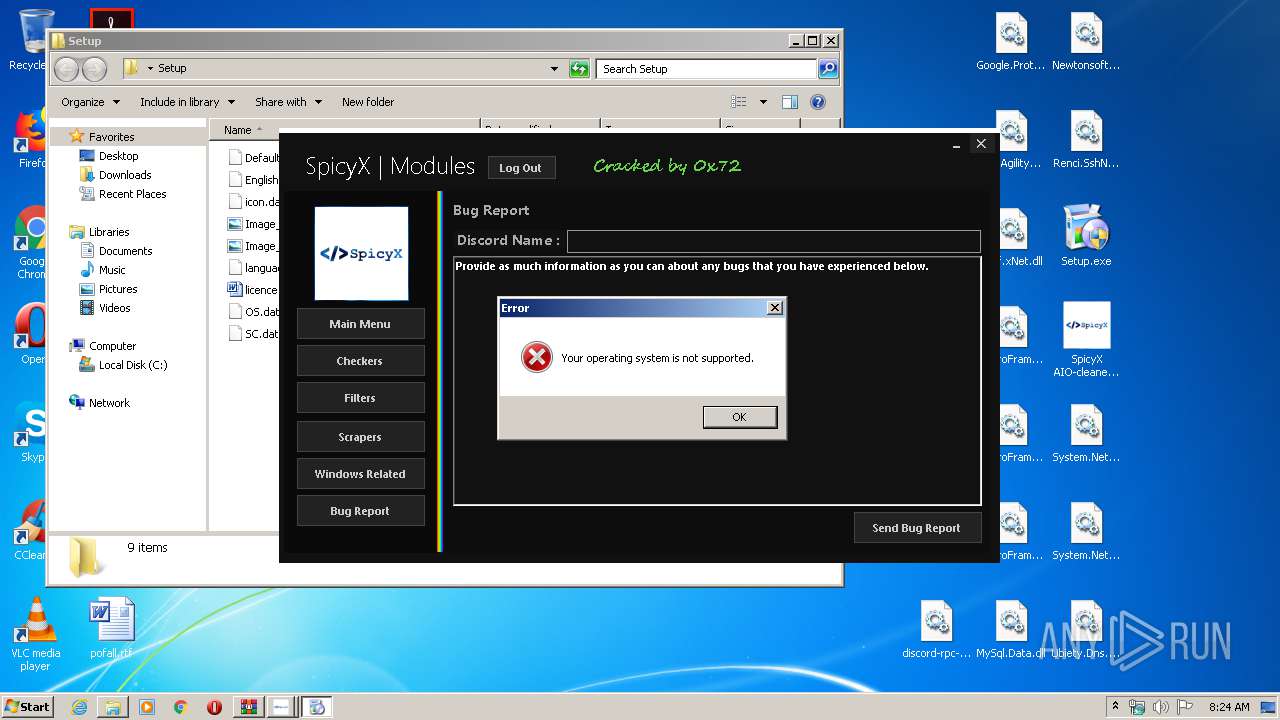Select MySql.Data.dll desktop icon
The width and height of the screenshot is (1280, 720).
(1011, 630)
